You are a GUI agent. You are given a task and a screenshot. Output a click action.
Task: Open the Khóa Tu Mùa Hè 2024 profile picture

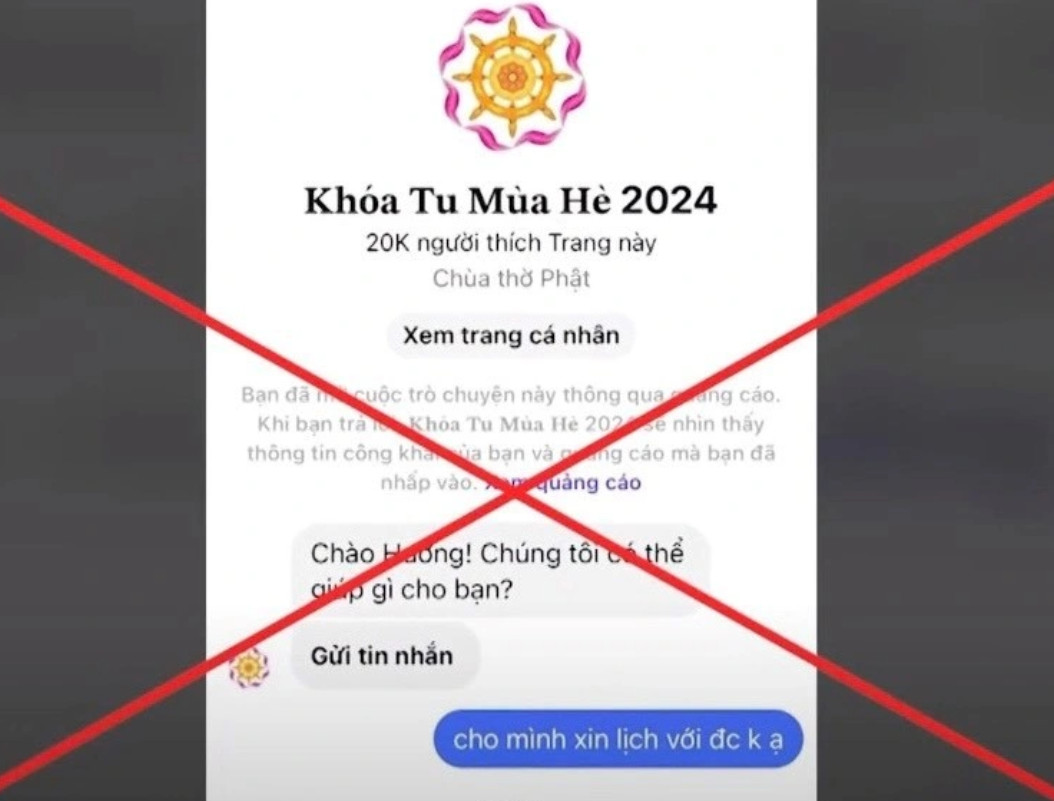(x=512, y=77)
